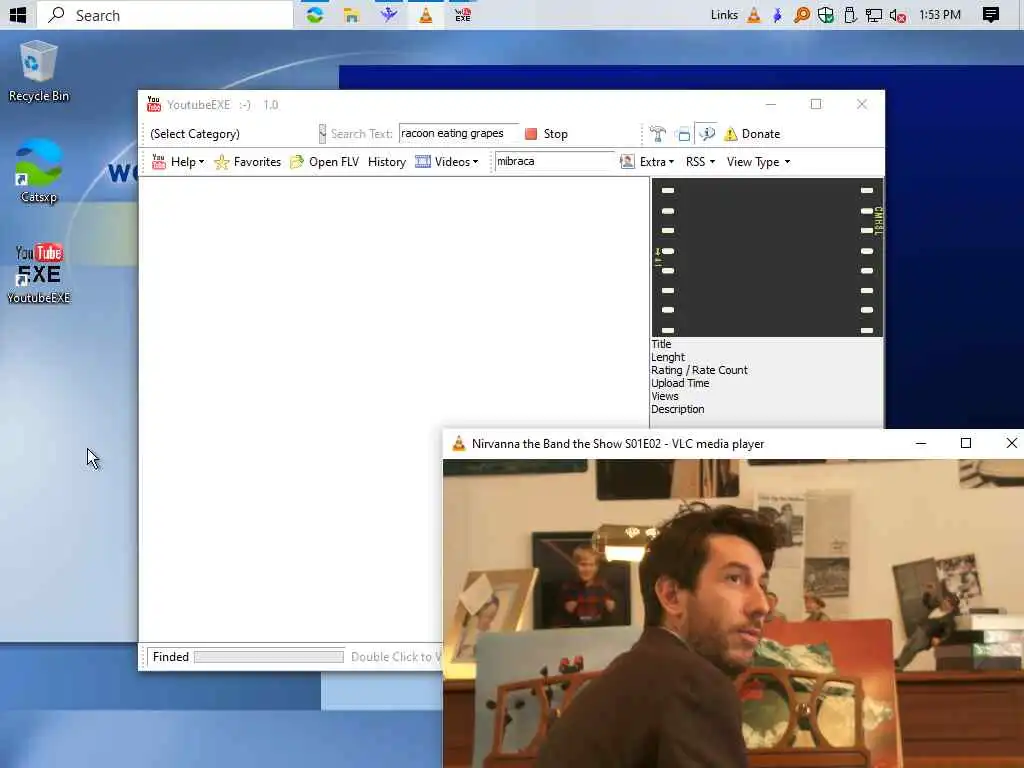This screenshot has height=768, width=1024.
Task: Click the purple bird tray icon
Action: pos(777,15)
